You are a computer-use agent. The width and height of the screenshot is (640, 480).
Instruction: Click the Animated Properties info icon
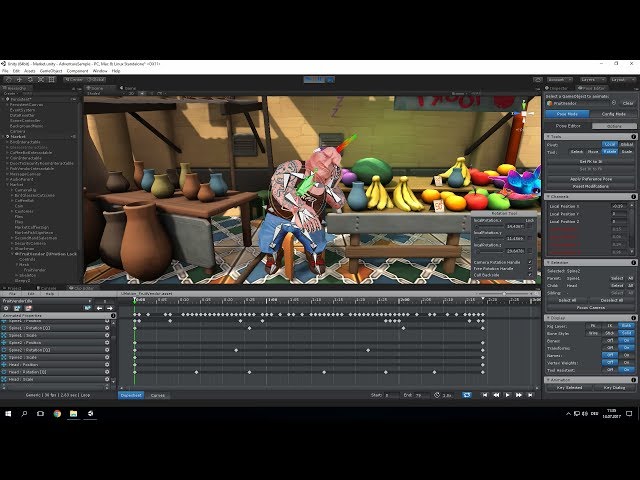[x=113, y=316]
